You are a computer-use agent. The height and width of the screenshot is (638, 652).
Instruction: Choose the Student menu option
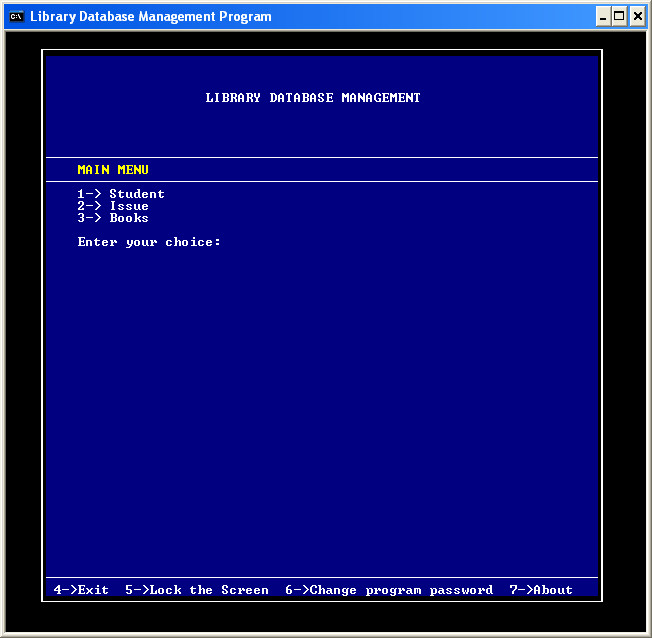coord(137,194)
